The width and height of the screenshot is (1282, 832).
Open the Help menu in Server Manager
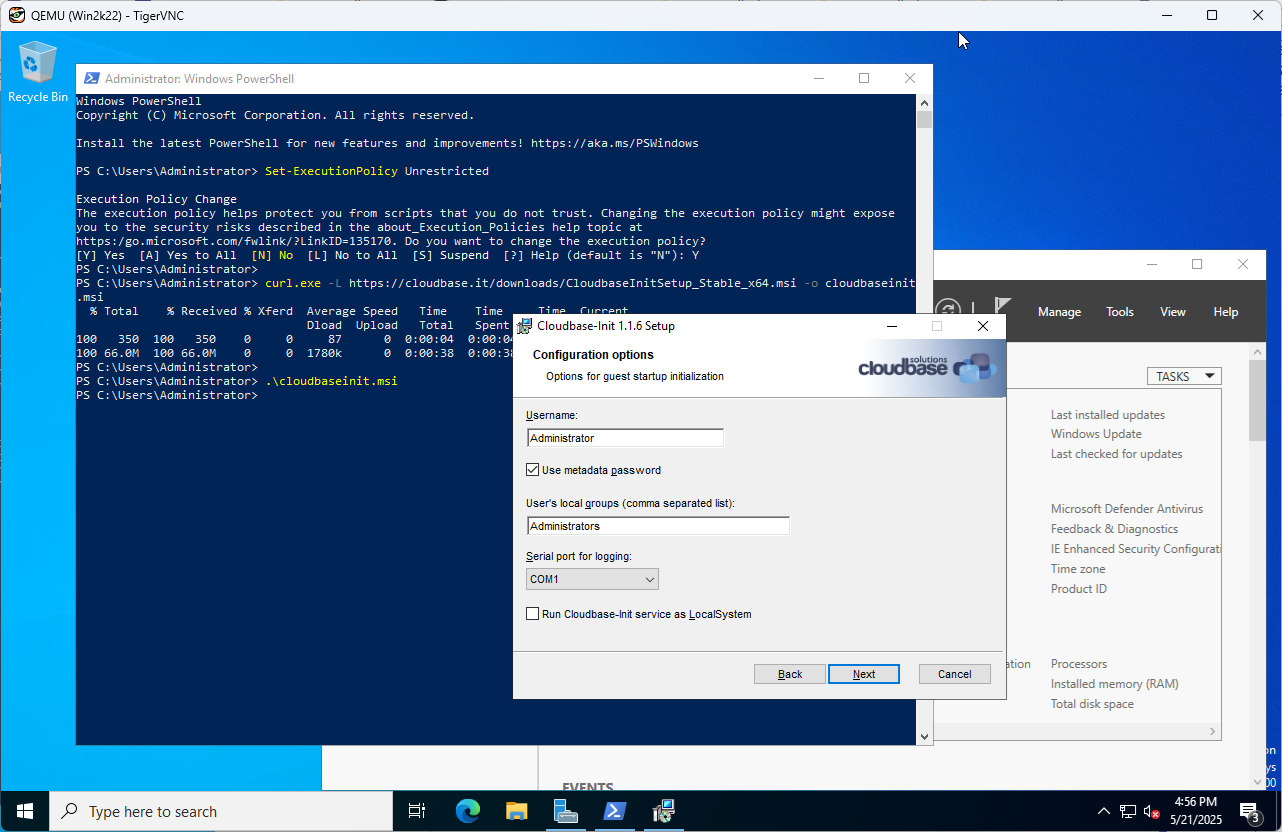[x=1226, y=312]
